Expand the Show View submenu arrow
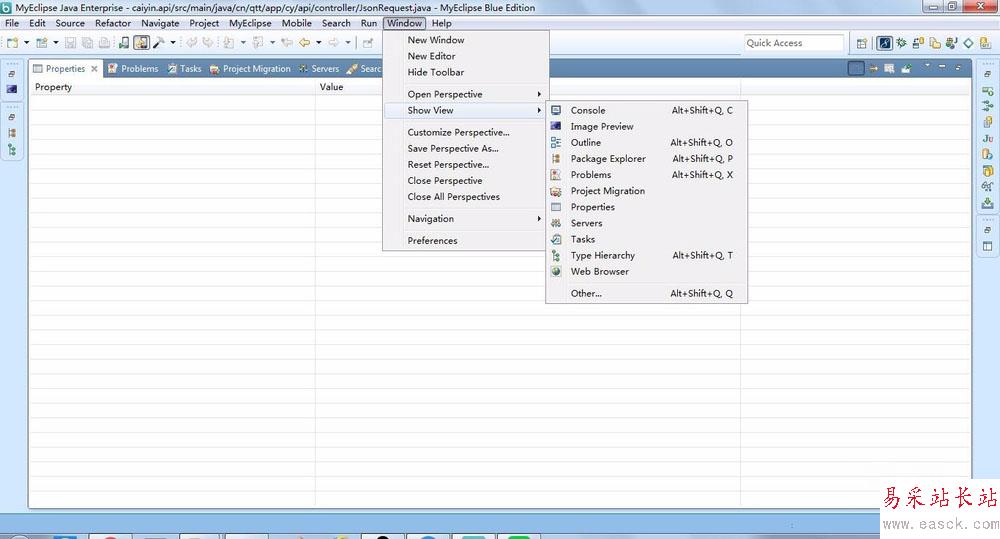 pos(539,110)
